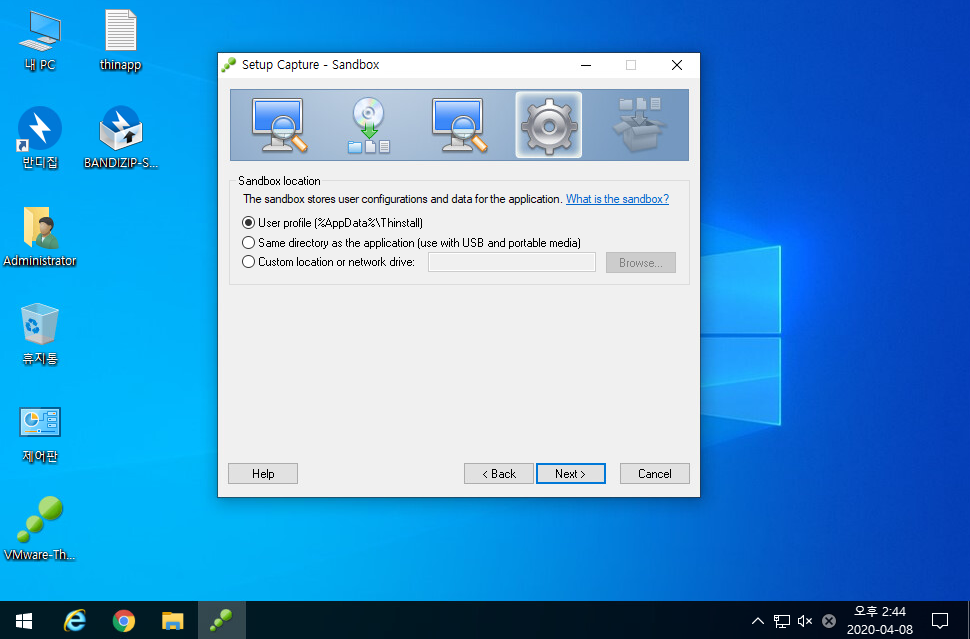Click the ThinApp taskbar button
970x639 pixels.
(x=221, y=620)
